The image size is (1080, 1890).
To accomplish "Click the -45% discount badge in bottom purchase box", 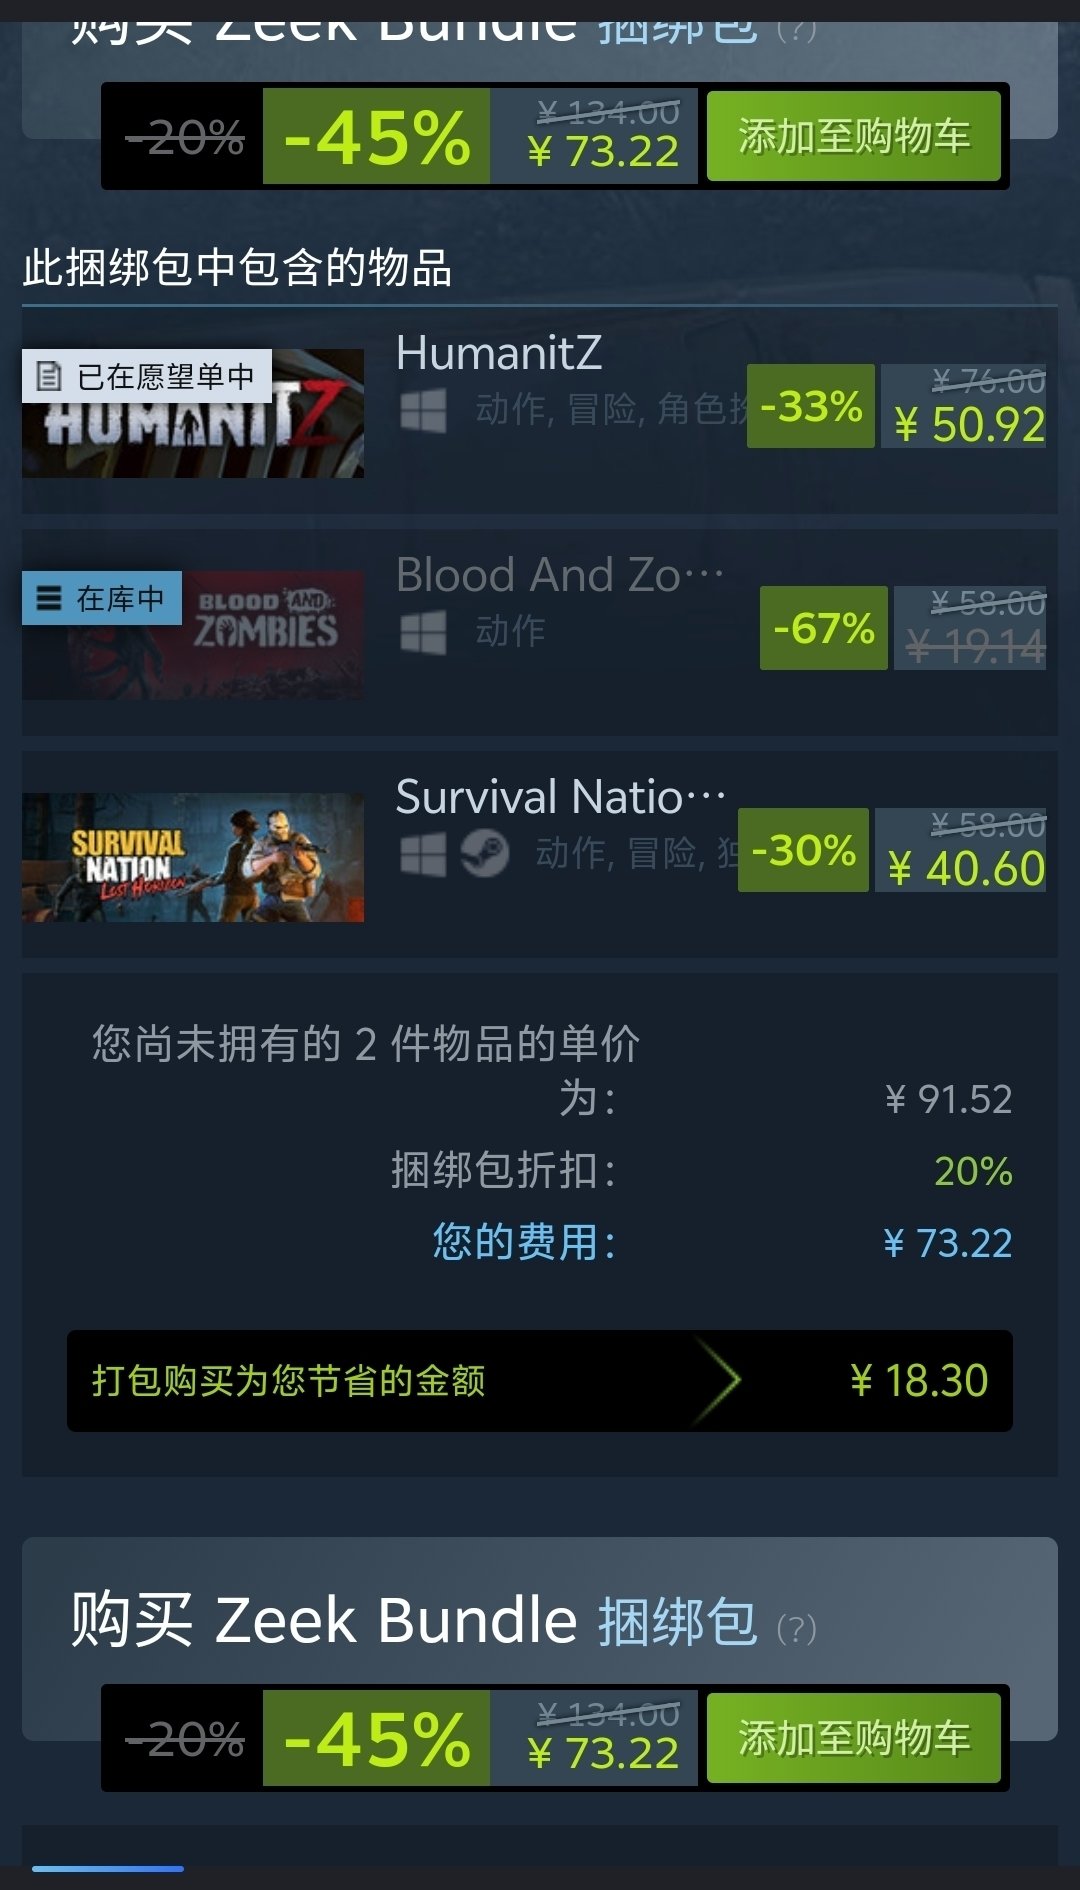I will 377,1738.
